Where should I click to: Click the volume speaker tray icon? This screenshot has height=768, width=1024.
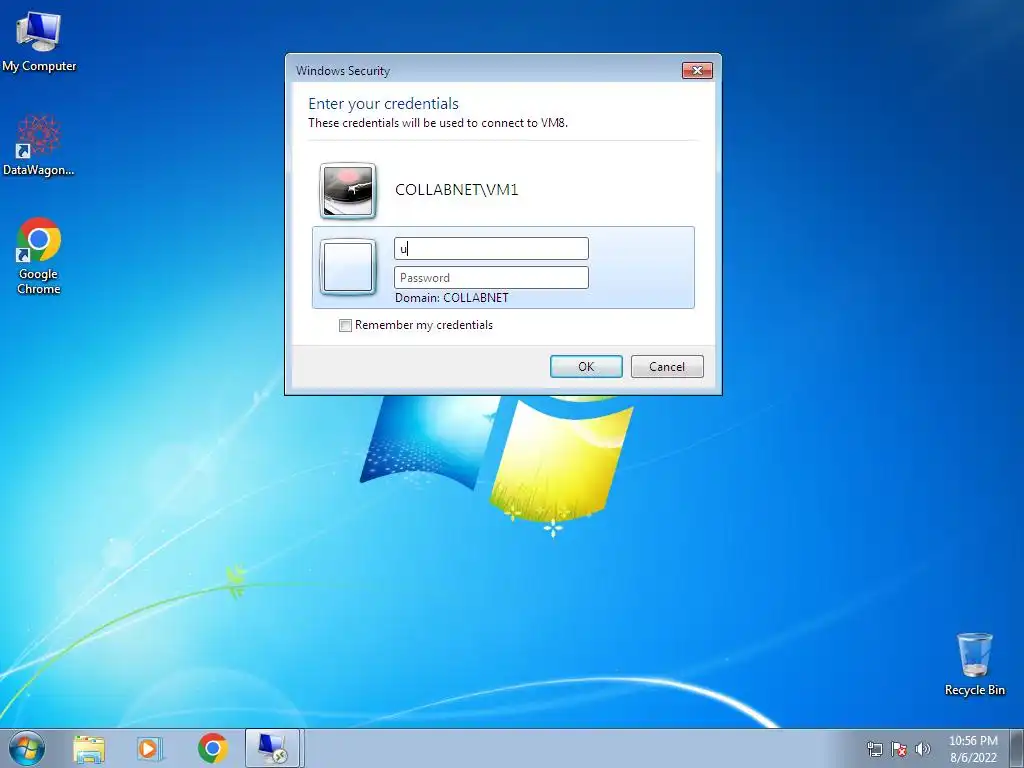coord(923,749)
